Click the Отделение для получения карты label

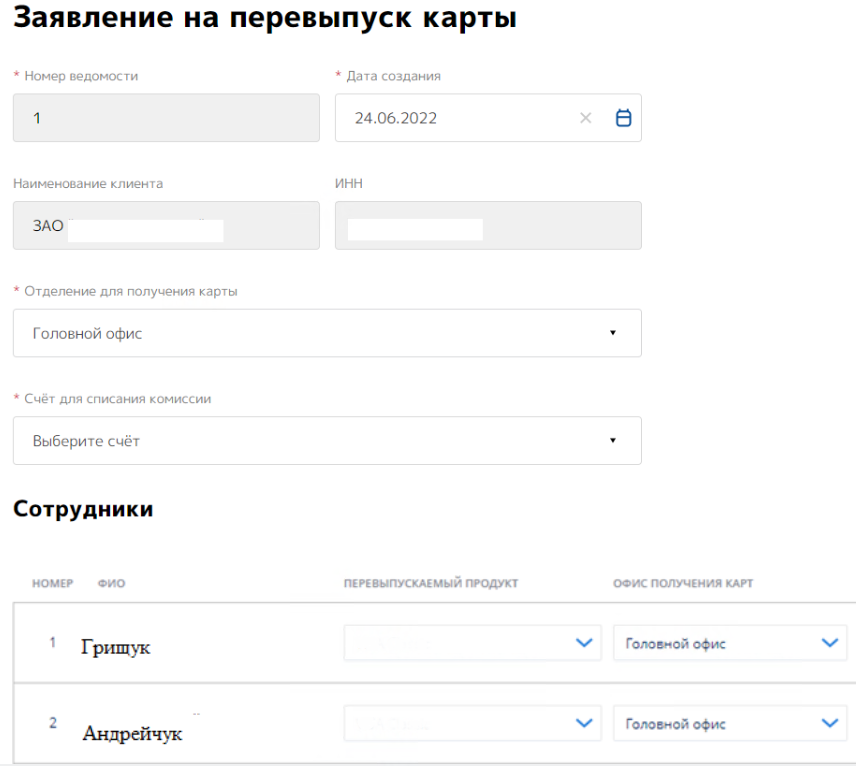click(130, 291)
